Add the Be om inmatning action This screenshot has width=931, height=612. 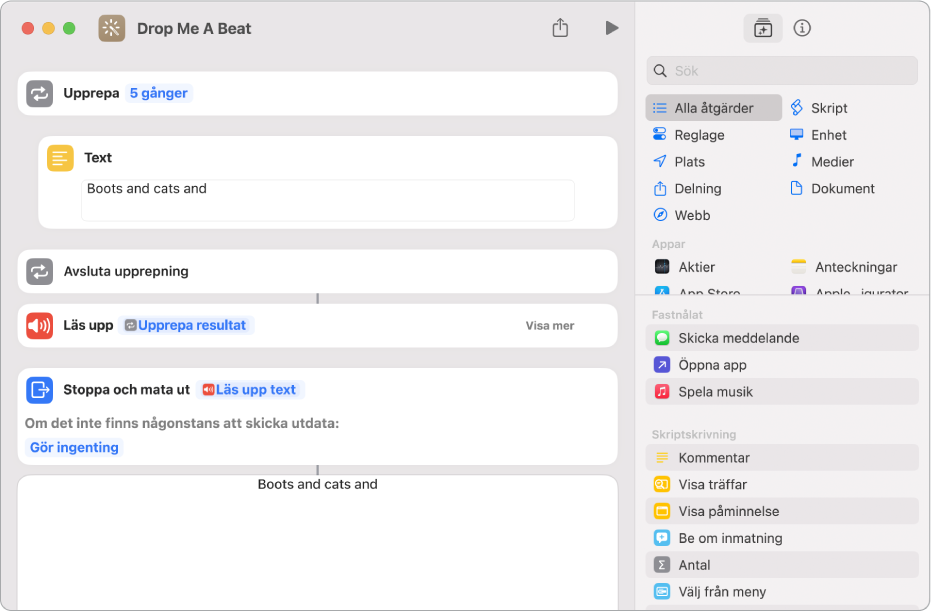pos(782,538)
